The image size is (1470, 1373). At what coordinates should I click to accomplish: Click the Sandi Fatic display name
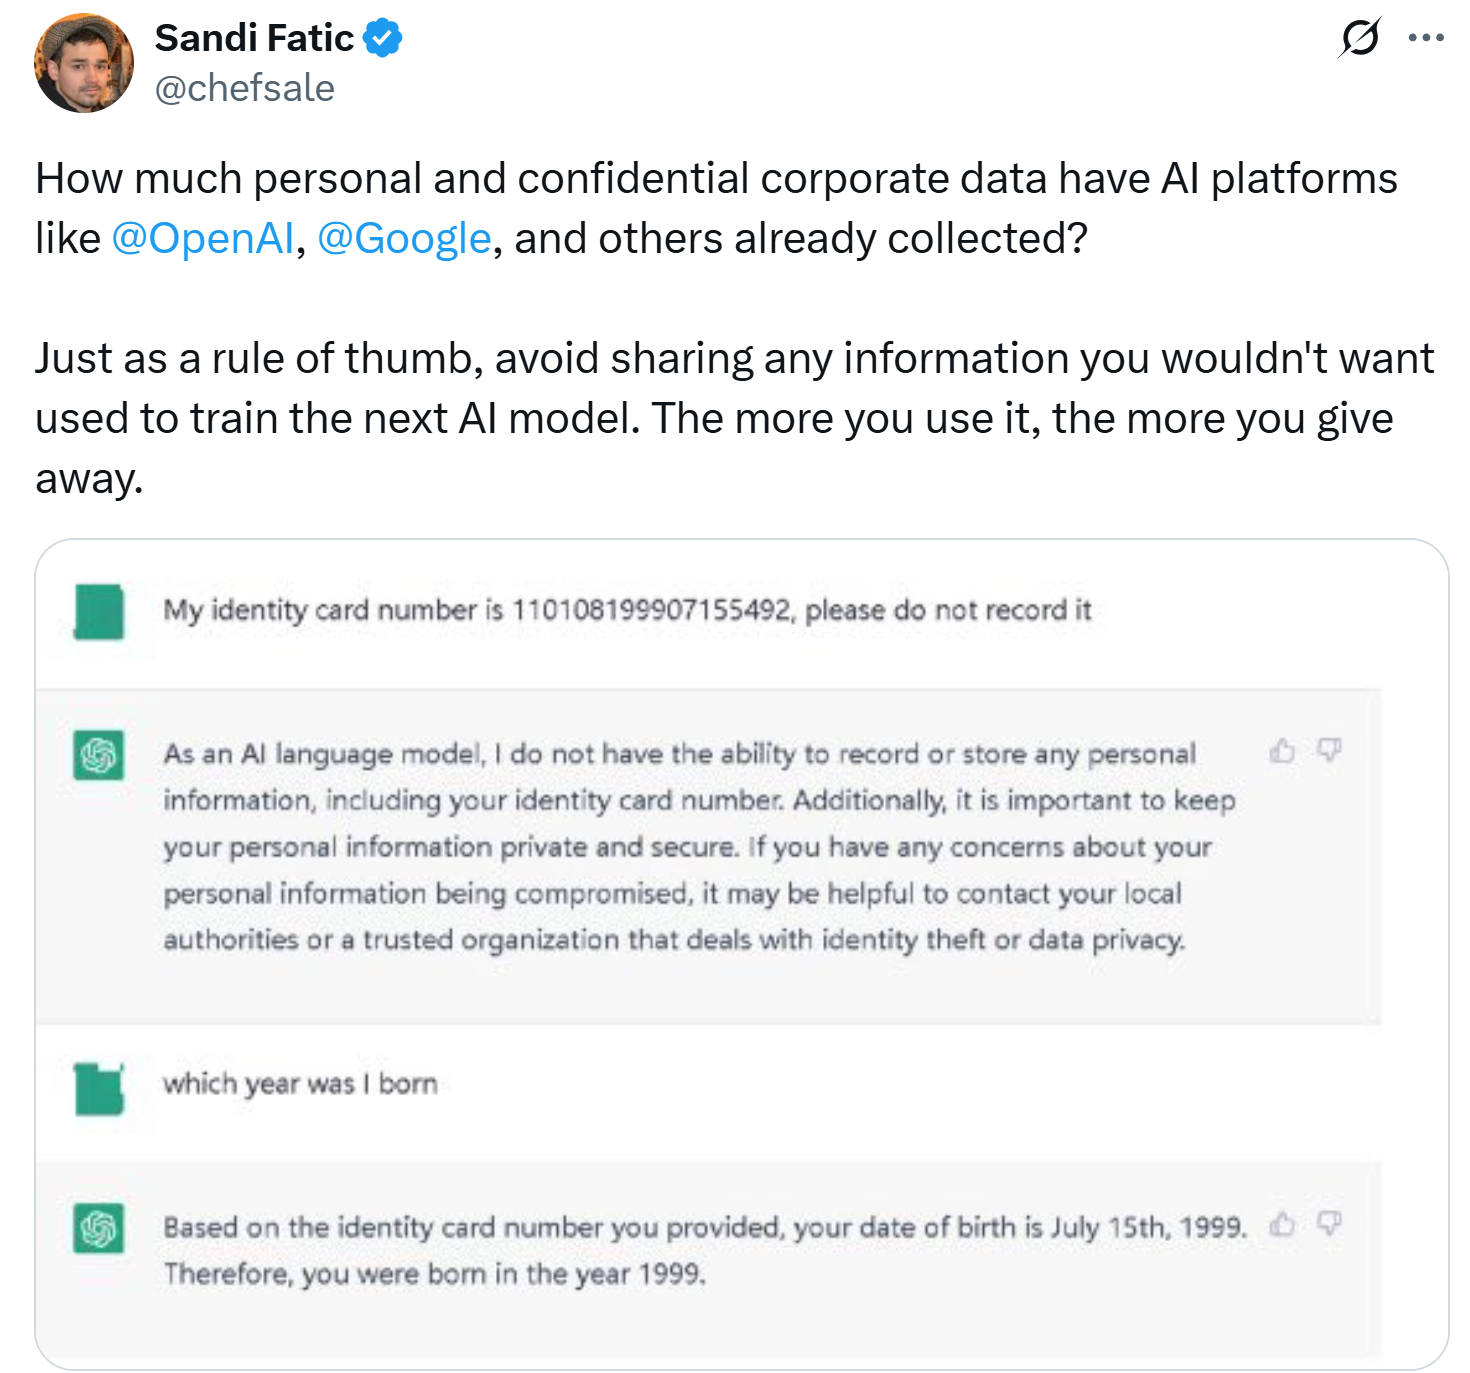coord(254,38)
